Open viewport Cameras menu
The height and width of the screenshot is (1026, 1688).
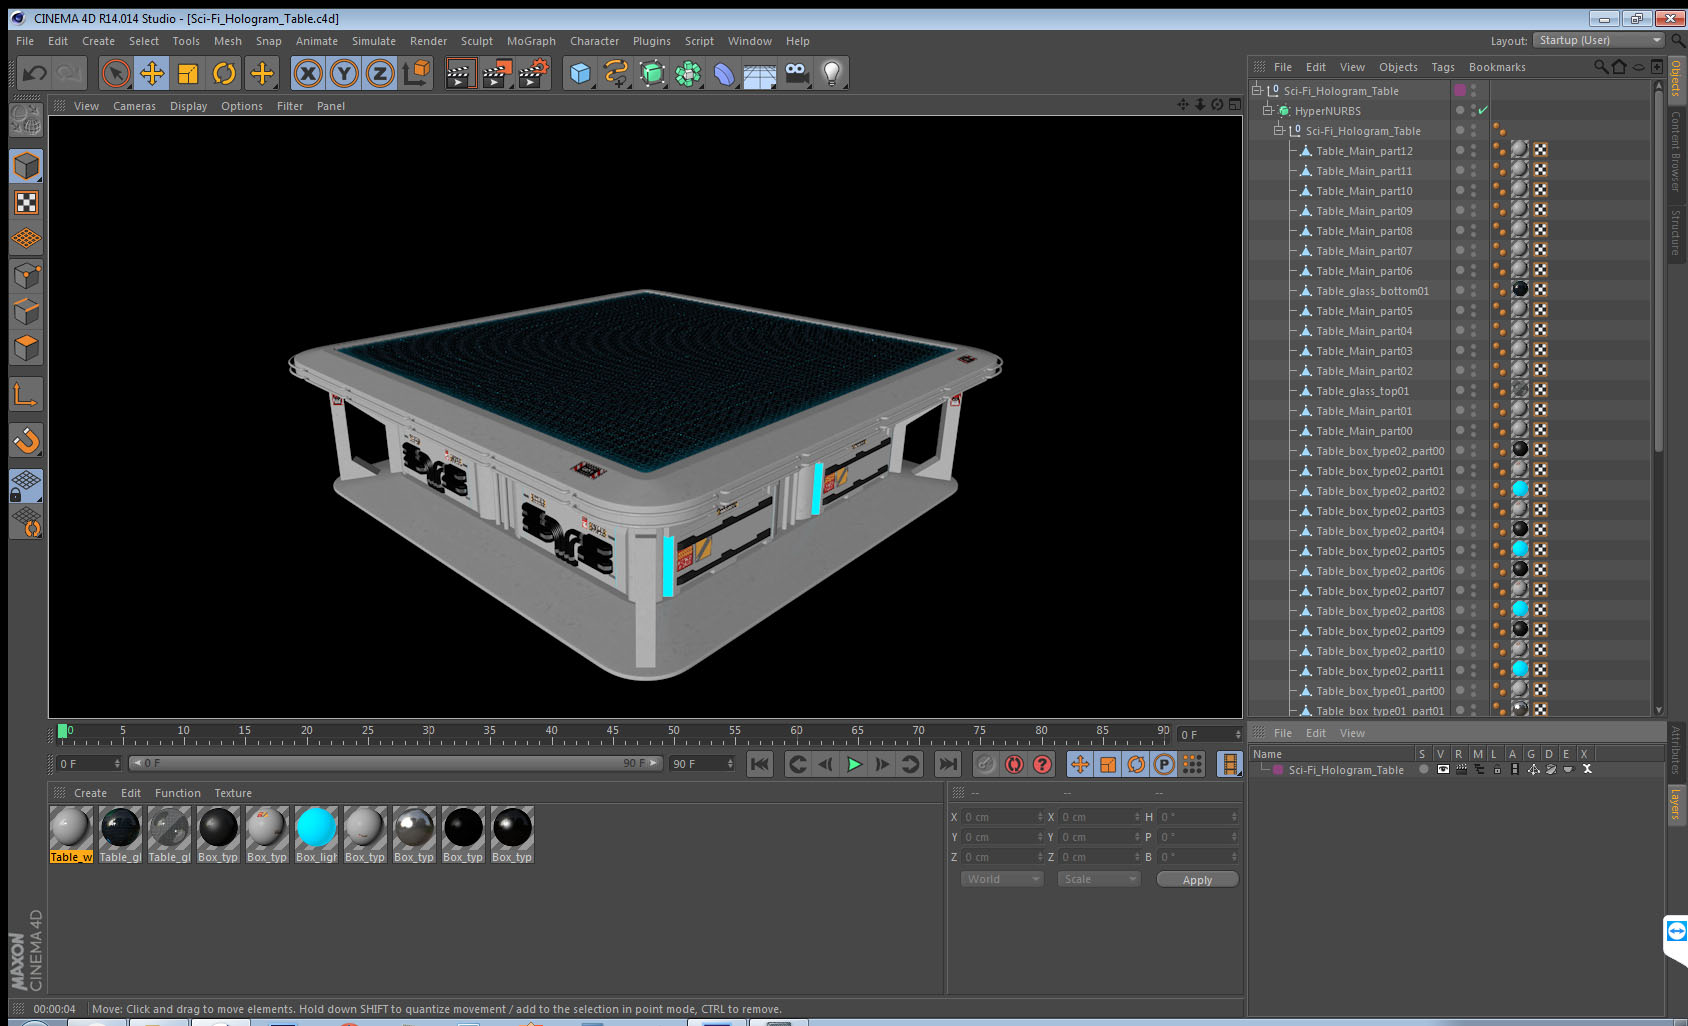[134, 106]
